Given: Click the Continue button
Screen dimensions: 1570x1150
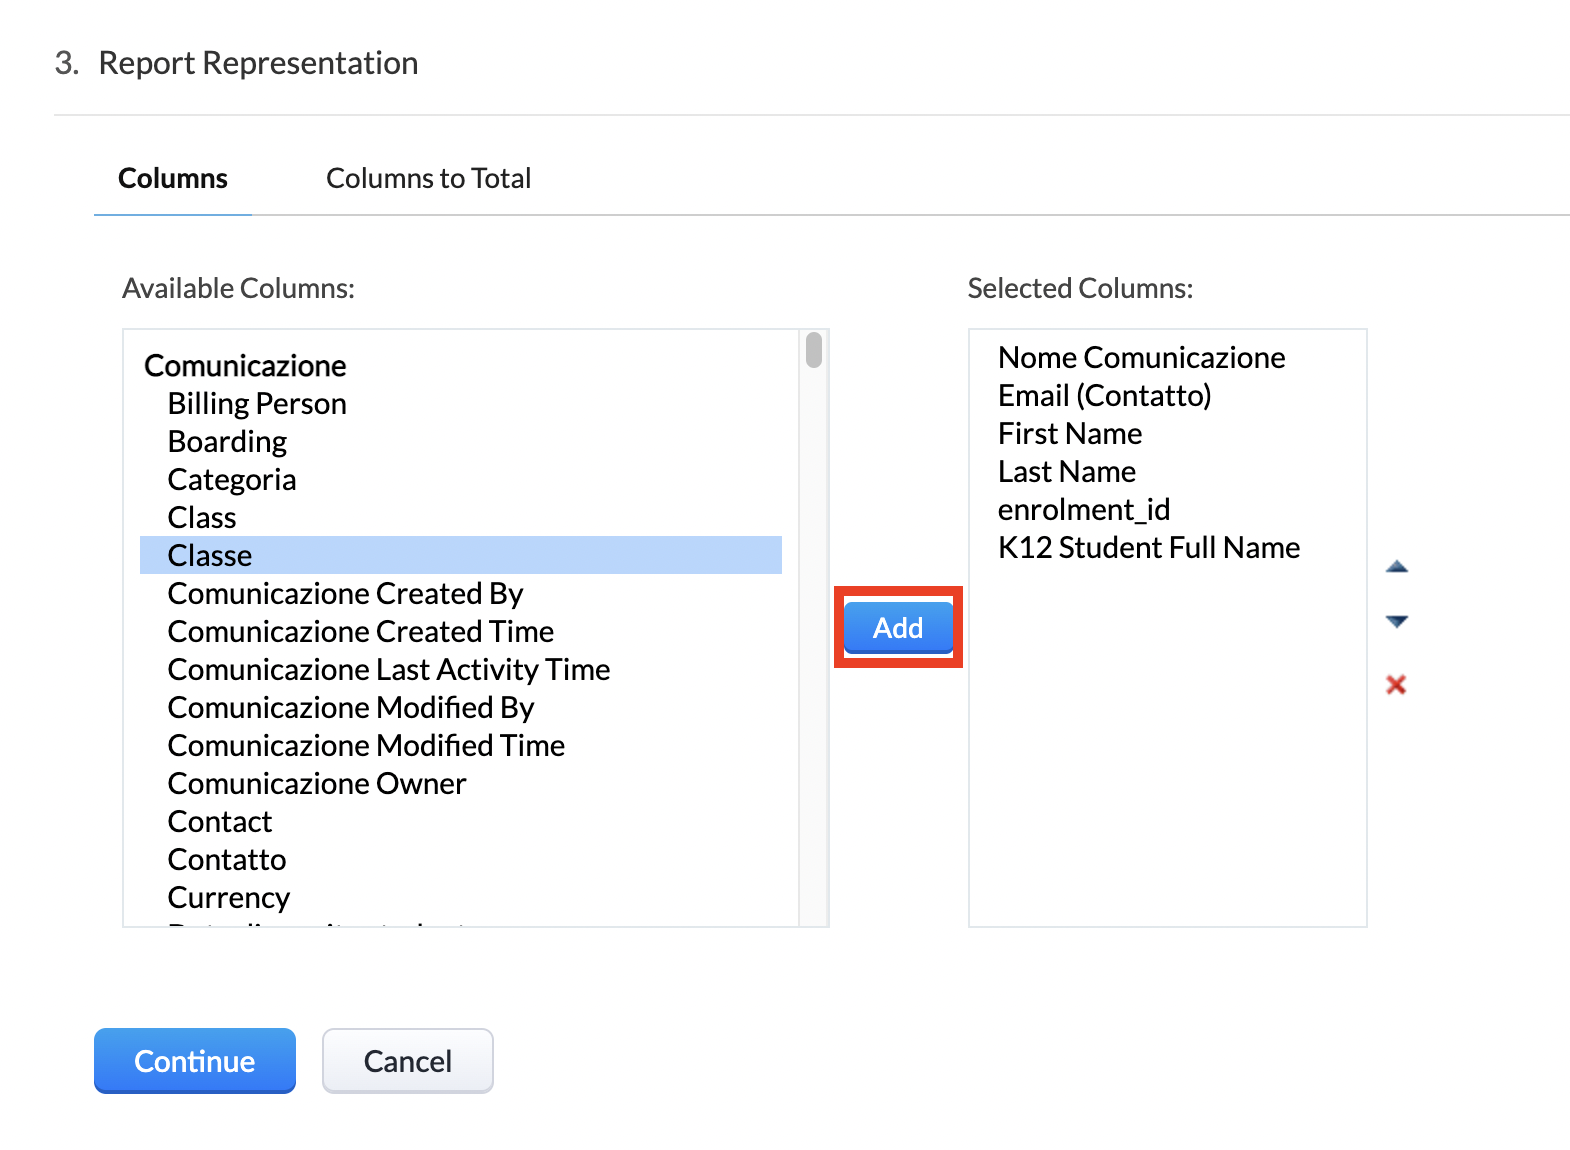Looking at the screenshot, I should [x=195, y=1060].
